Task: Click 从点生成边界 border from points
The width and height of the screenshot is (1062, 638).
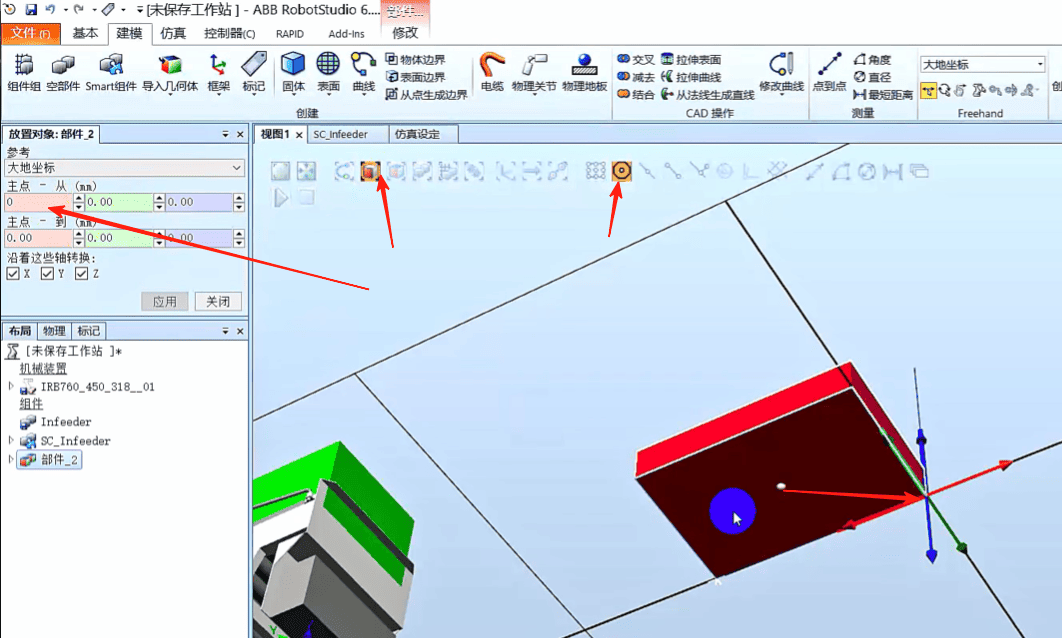Action: (427, 95)
